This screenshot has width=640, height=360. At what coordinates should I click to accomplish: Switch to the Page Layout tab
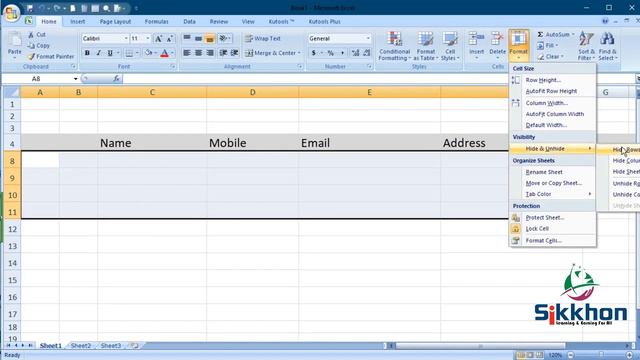[x=115, y=22]
